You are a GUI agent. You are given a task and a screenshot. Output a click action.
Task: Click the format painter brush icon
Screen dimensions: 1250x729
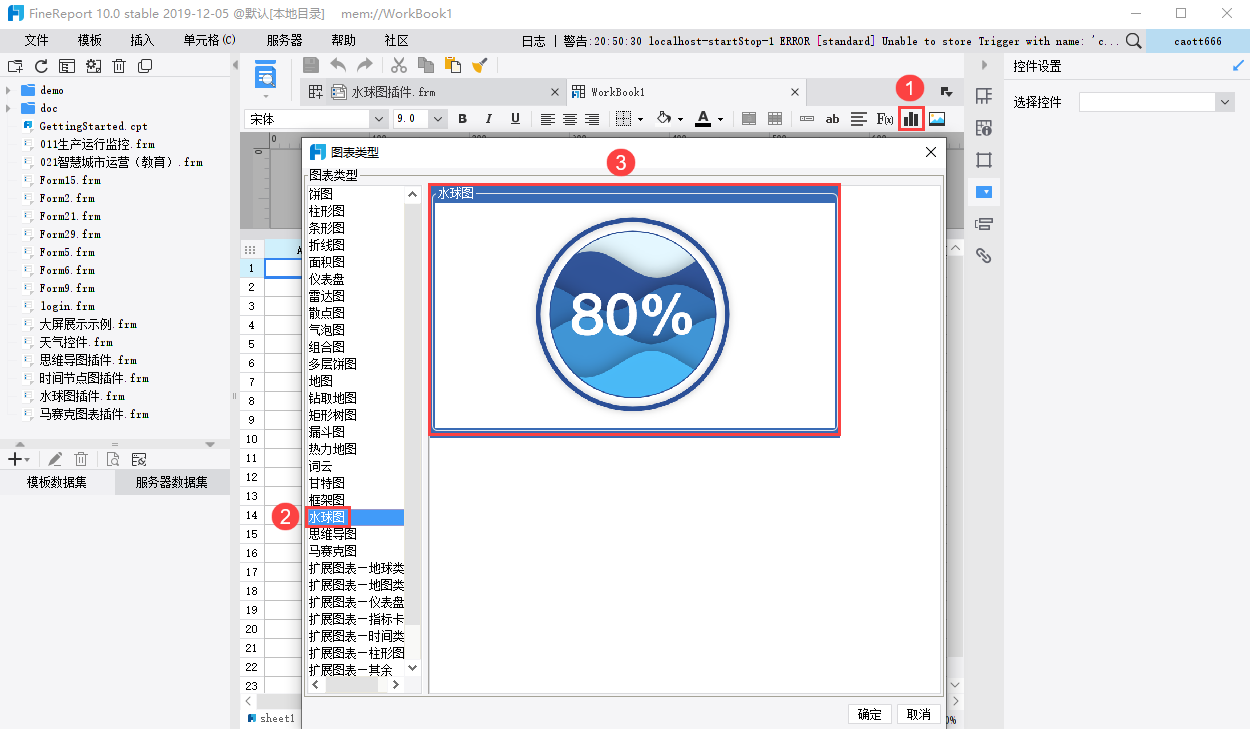click(x=480, y=65)
